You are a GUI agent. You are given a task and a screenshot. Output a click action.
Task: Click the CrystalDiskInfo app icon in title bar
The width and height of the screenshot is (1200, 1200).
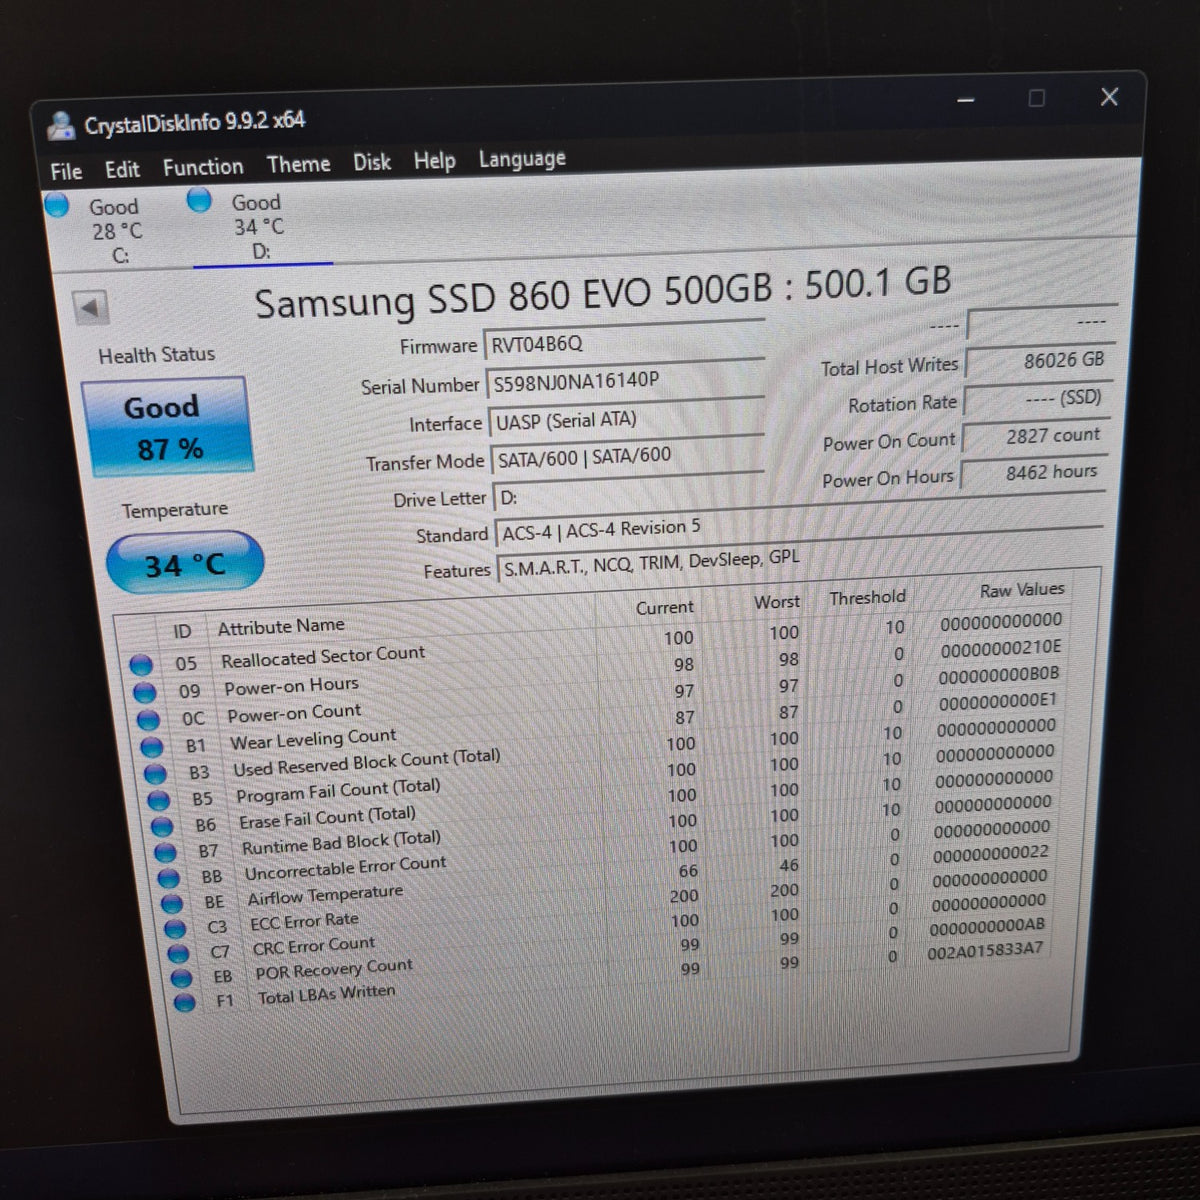(x=61, y=125)
